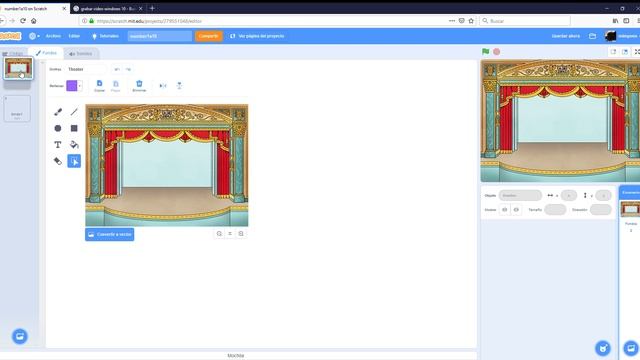Open Tutoriales
The width and height of the screenshot is (640, 360).
click(105, 36)
